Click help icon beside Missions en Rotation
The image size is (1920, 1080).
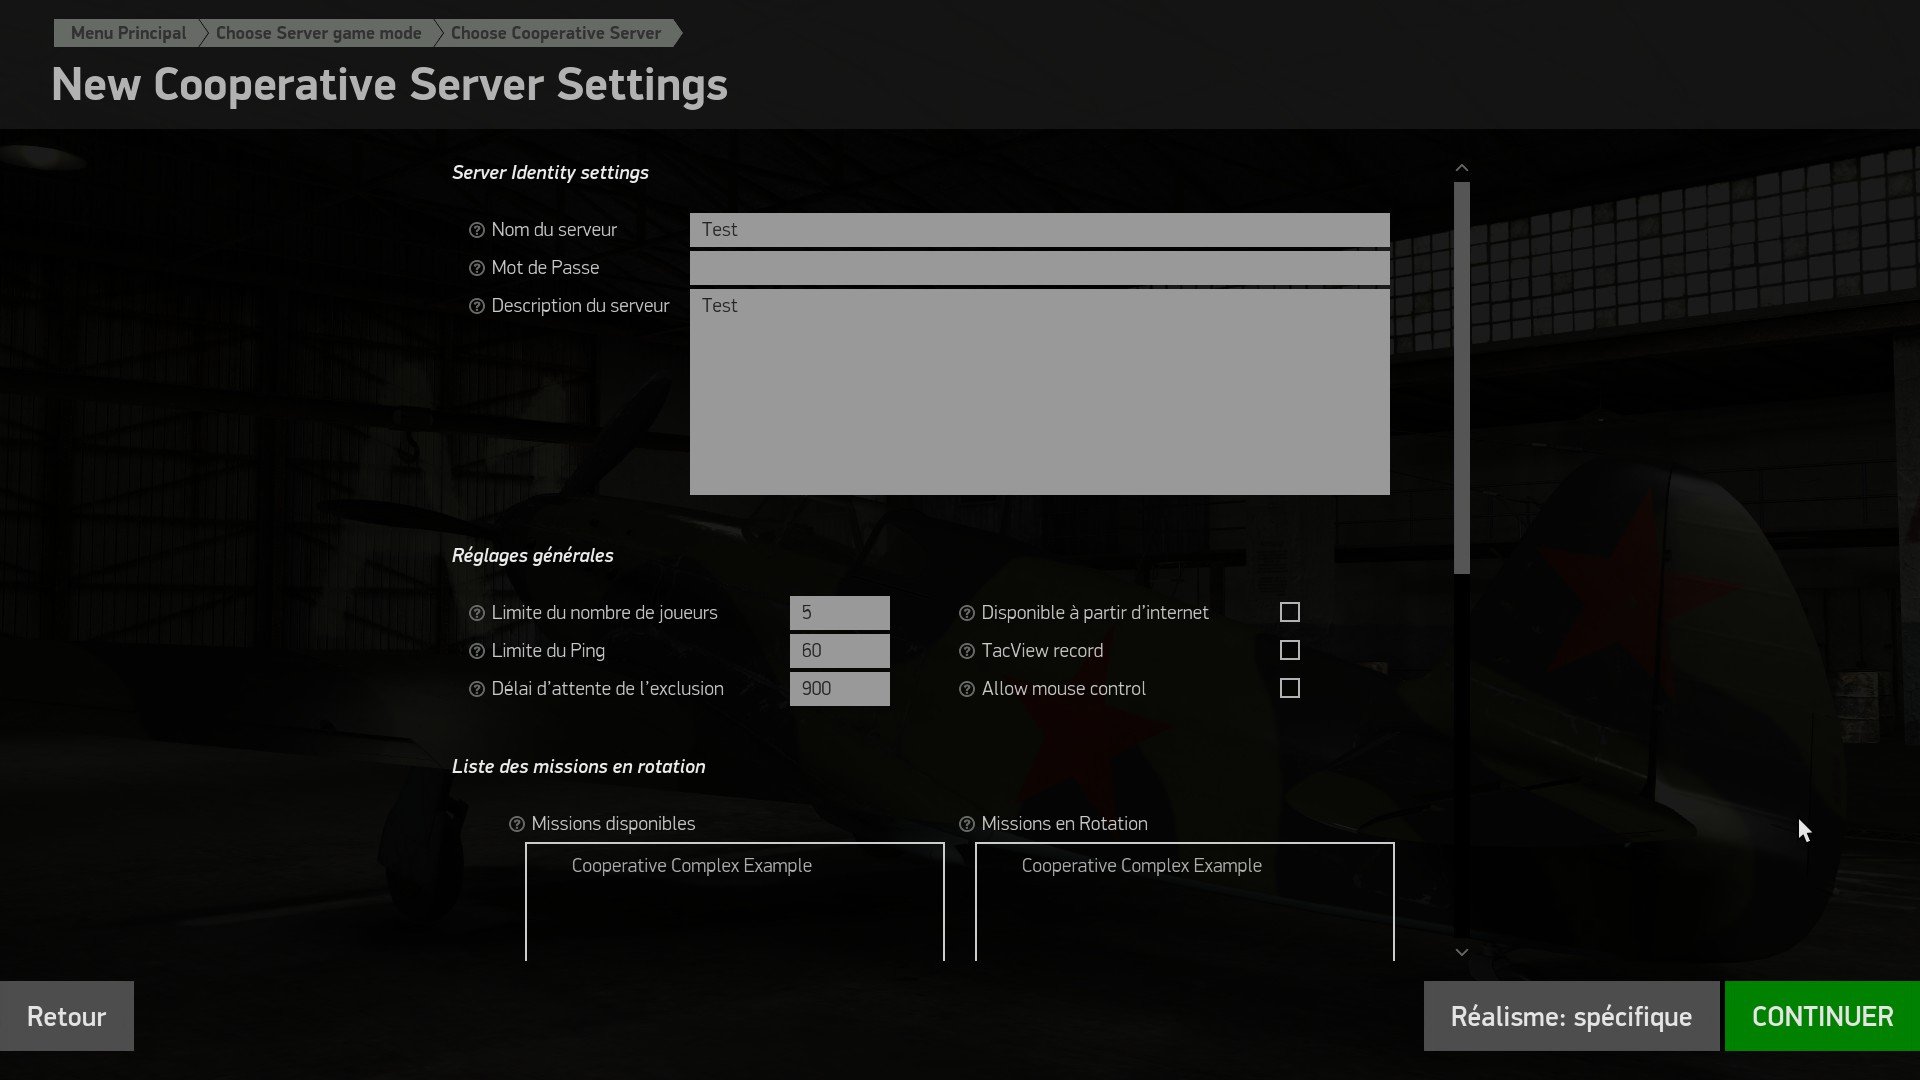pyautogui.click(x=967, y=824)
